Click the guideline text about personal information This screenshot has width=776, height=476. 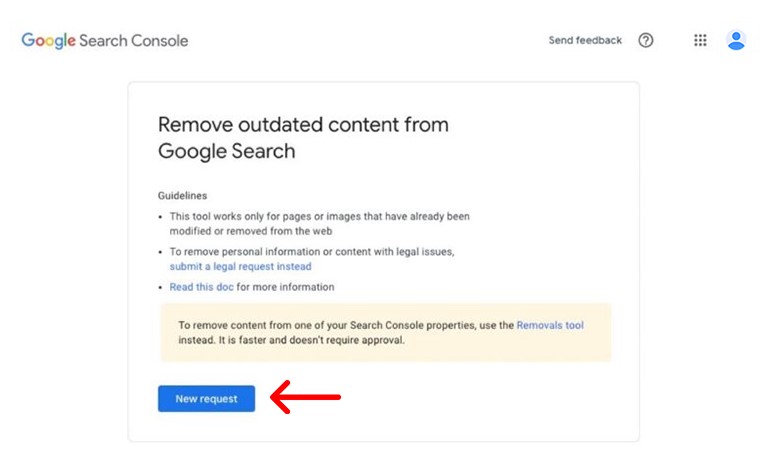point(312,251)
